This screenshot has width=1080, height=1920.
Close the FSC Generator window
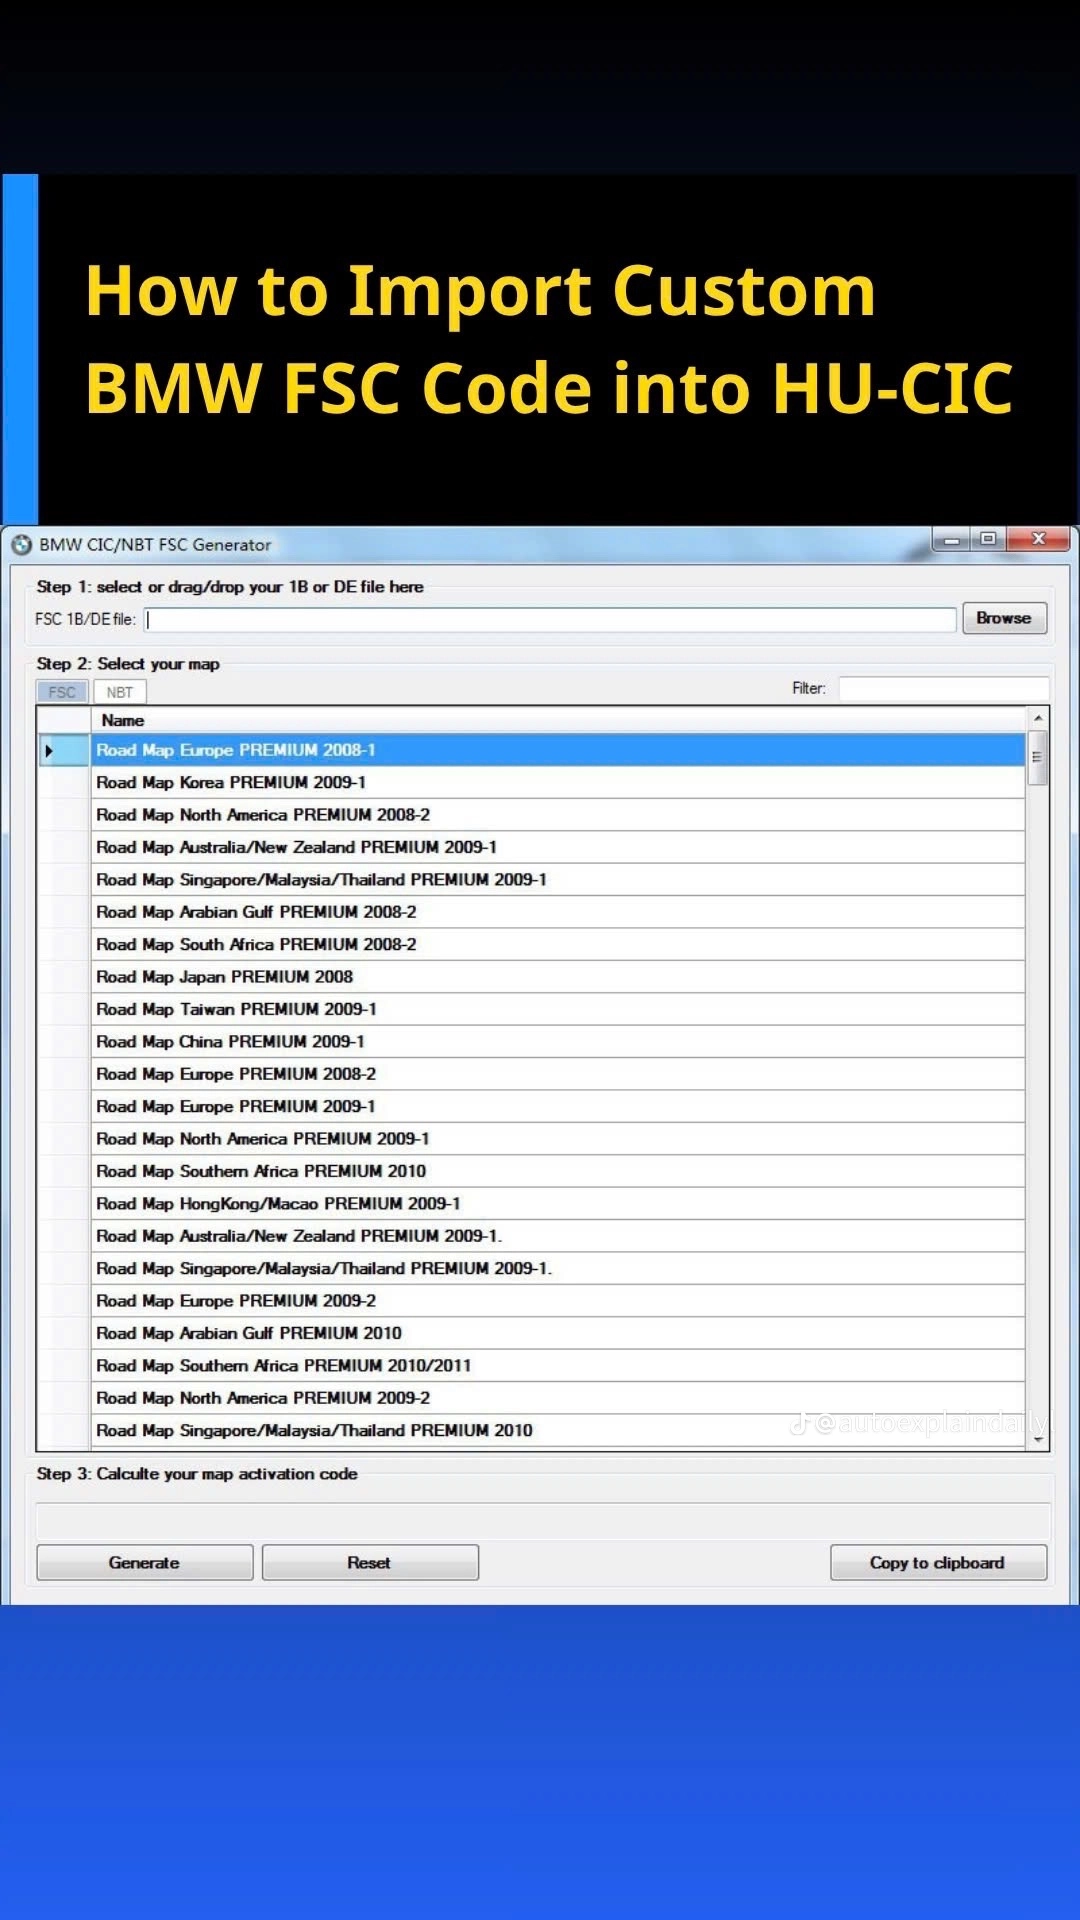point(1039,540)
